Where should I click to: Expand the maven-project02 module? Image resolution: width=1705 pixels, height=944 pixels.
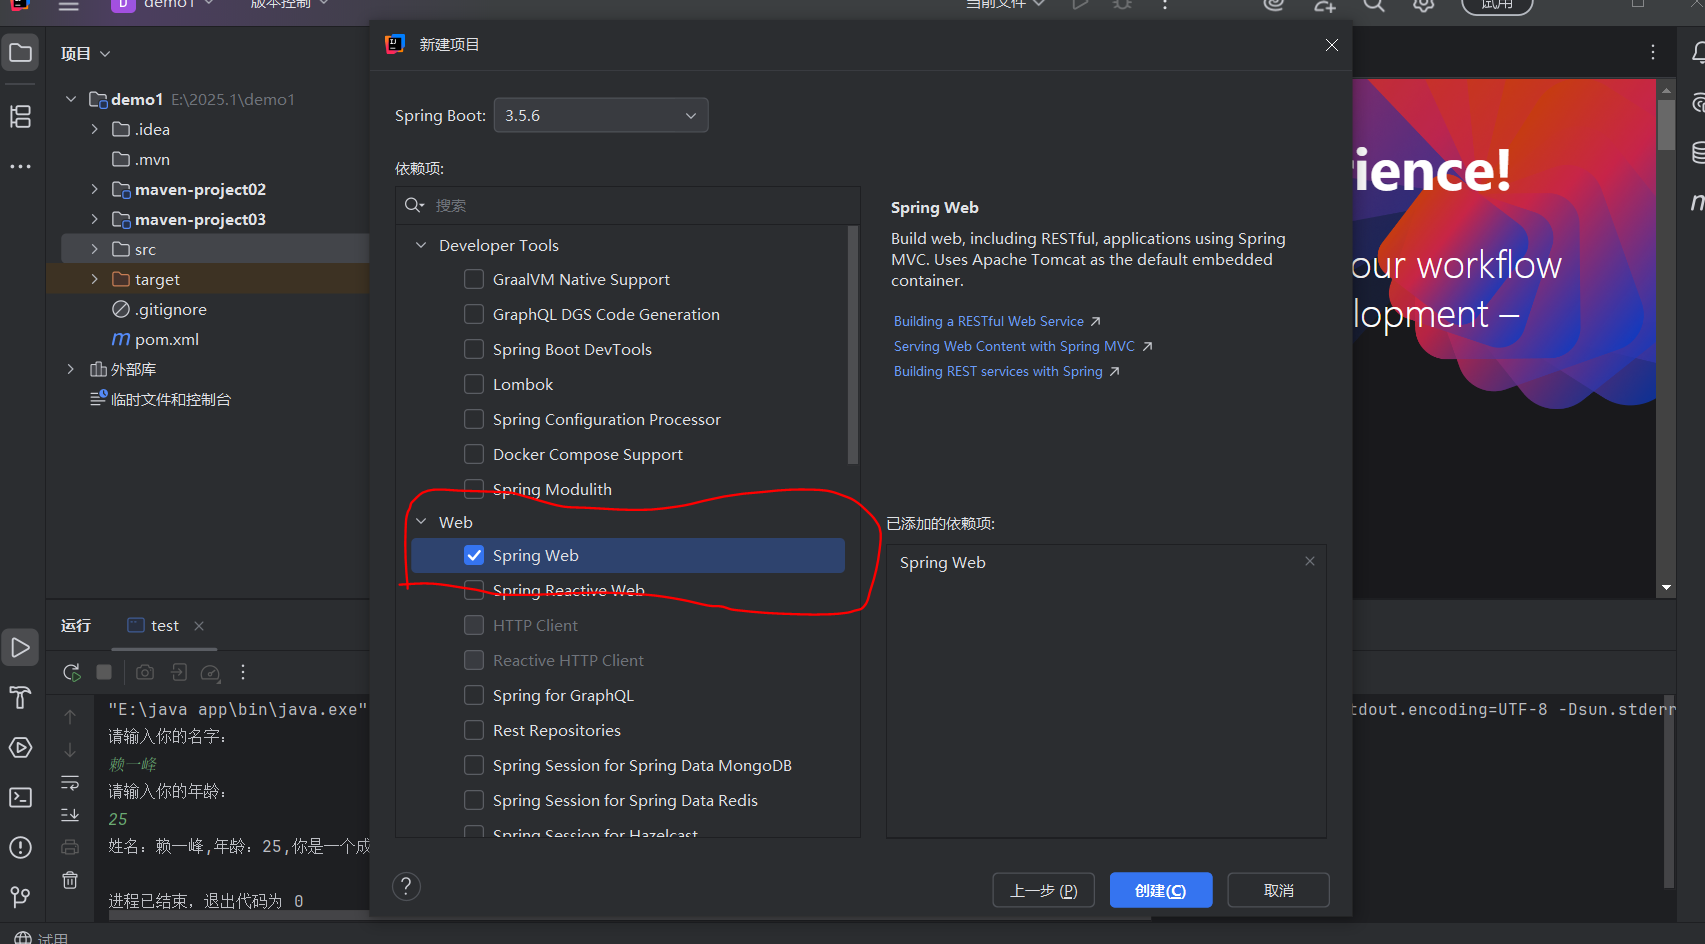(x=95, y=189)
